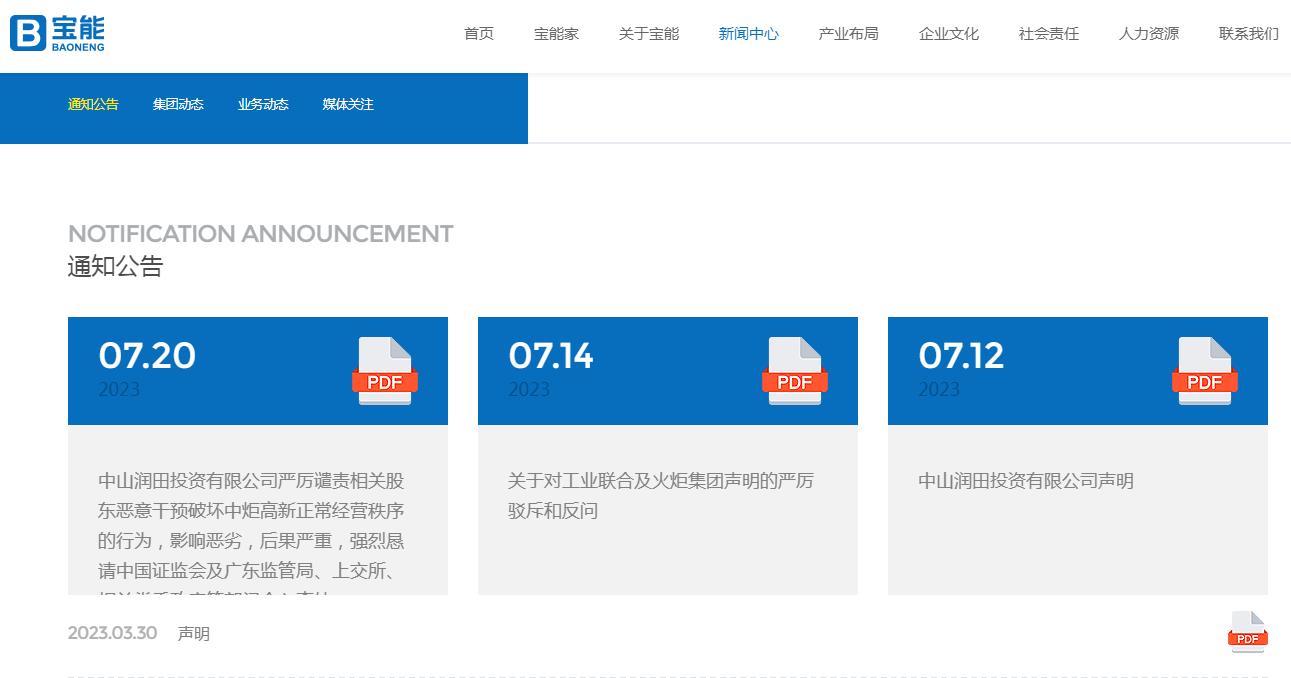Image resolution: width=1291 pixels, height=678 pixels.
Task: Open the PDF icon on the 07.12 announcement card
Action: [1204, 372]
